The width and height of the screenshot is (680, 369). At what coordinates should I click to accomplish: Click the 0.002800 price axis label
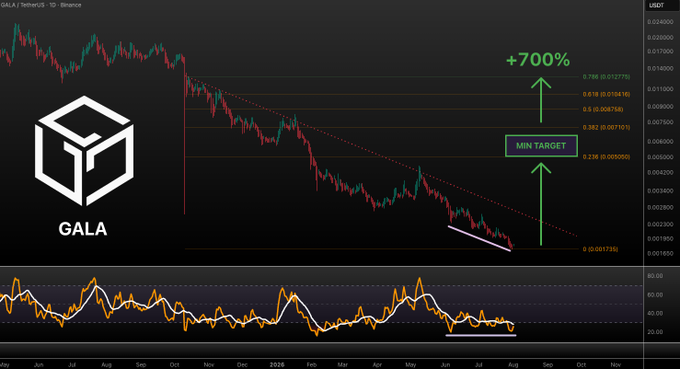pos(660,208)
